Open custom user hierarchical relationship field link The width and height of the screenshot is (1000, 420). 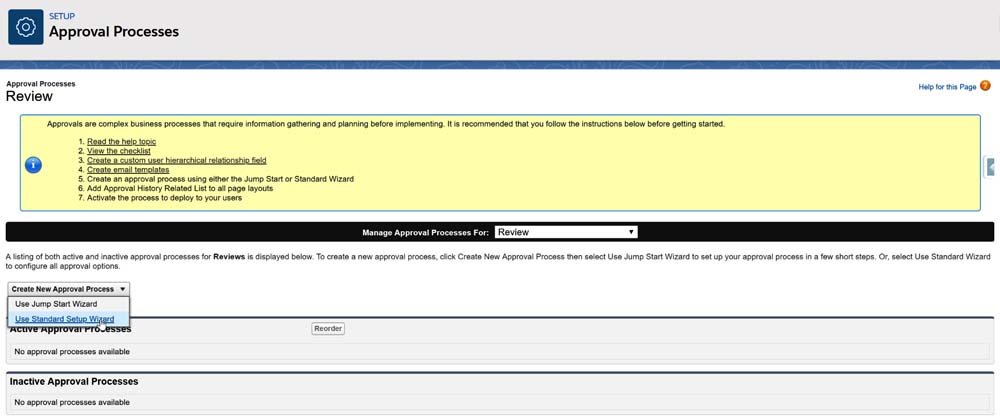pyautogui.click(x=177, y=161)
